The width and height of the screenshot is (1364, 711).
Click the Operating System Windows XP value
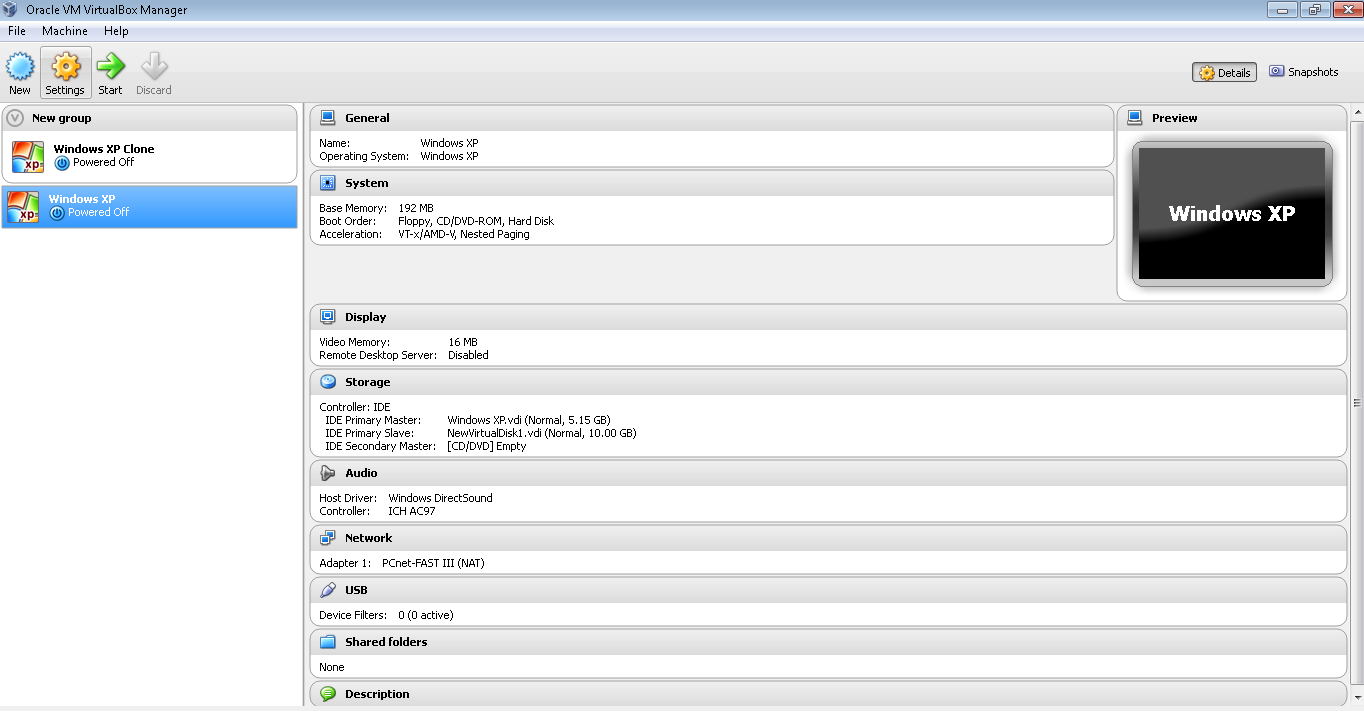449,156
